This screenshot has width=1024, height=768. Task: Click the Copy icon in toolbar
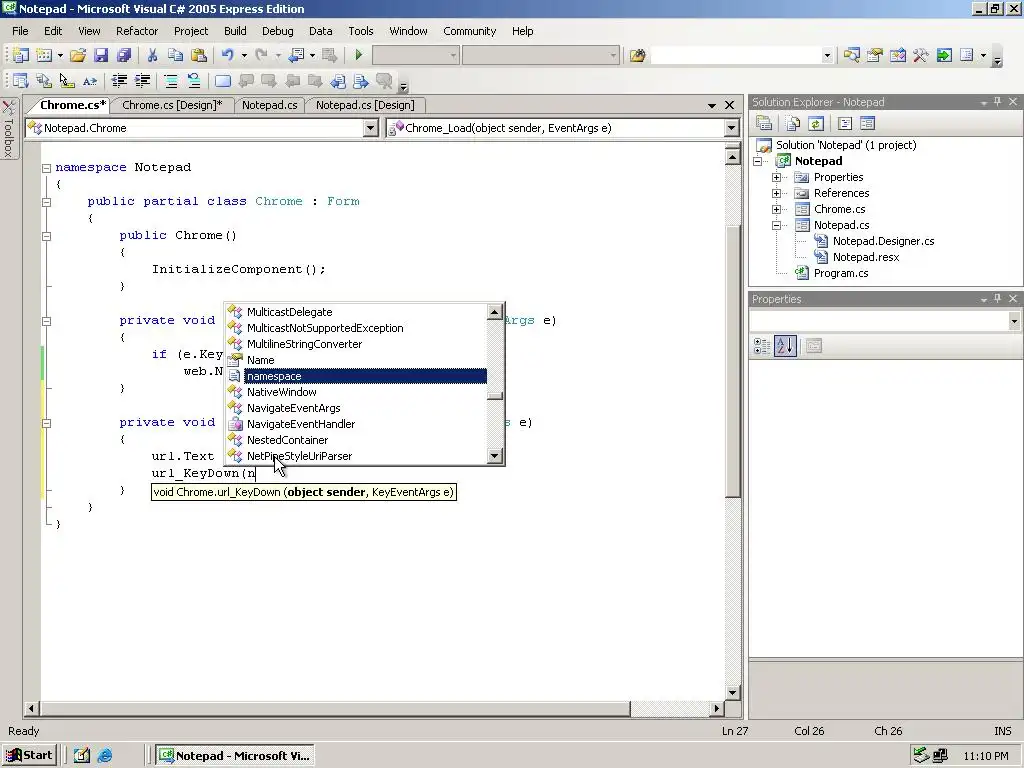pyautogui.click(x=175, y=56)
